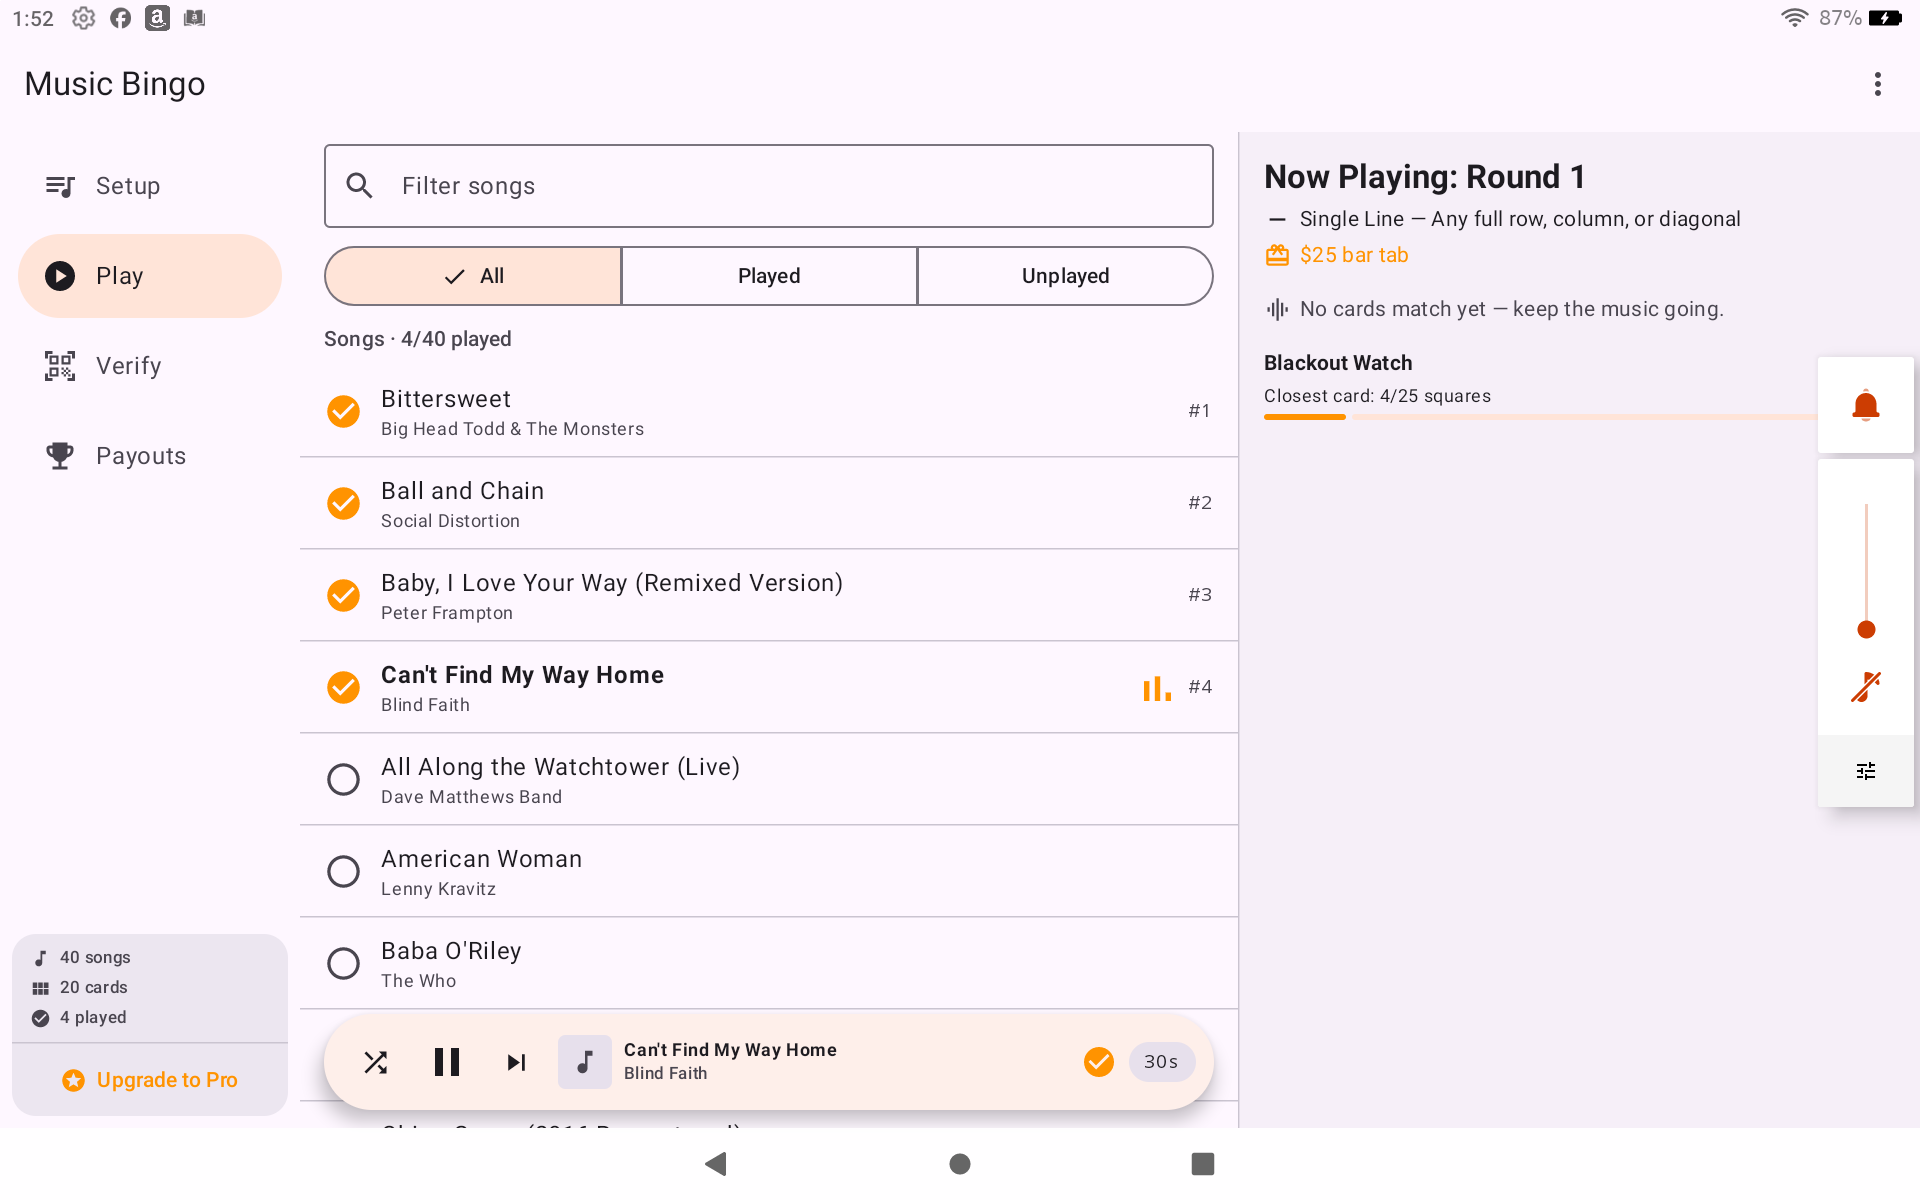The image size is (1920, 1200).
Task: Tap the book notification icon in status bar
Action: [195, 18]
